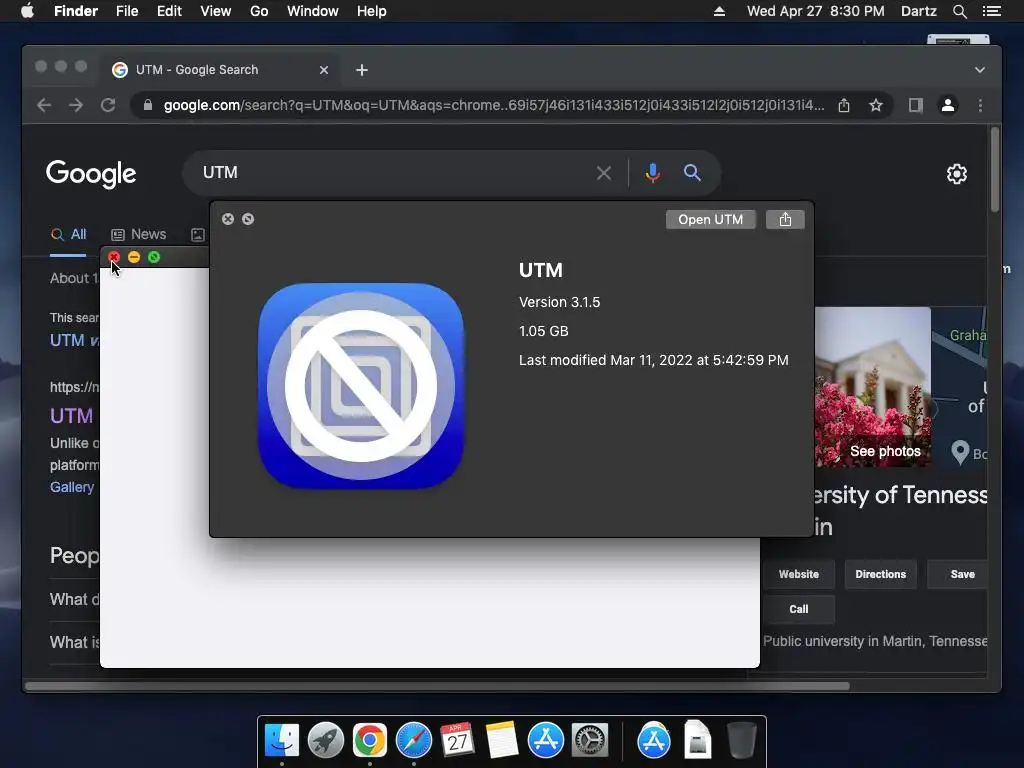Bookmark this page with the star icon
The width and height of the screenshot is (1024, 768).
click(x=876, y=105)
